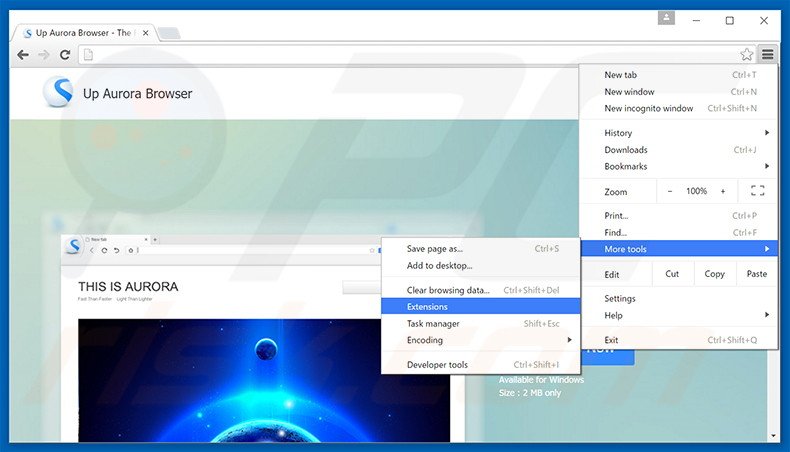The image size is (790, 452).
Task: Select Save page as... in submenu
Action: click(x=481, y=248)
